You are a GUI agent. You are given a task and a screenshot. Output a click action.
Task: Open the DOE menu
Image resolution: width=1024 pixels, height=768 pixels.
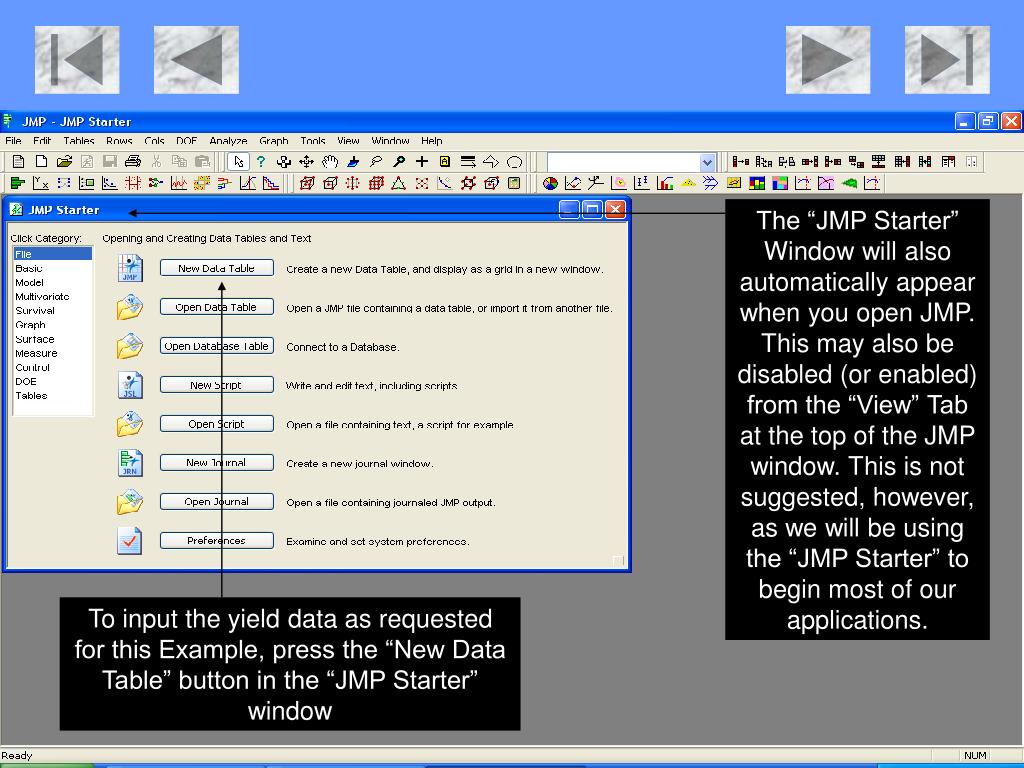coord(186,140)
